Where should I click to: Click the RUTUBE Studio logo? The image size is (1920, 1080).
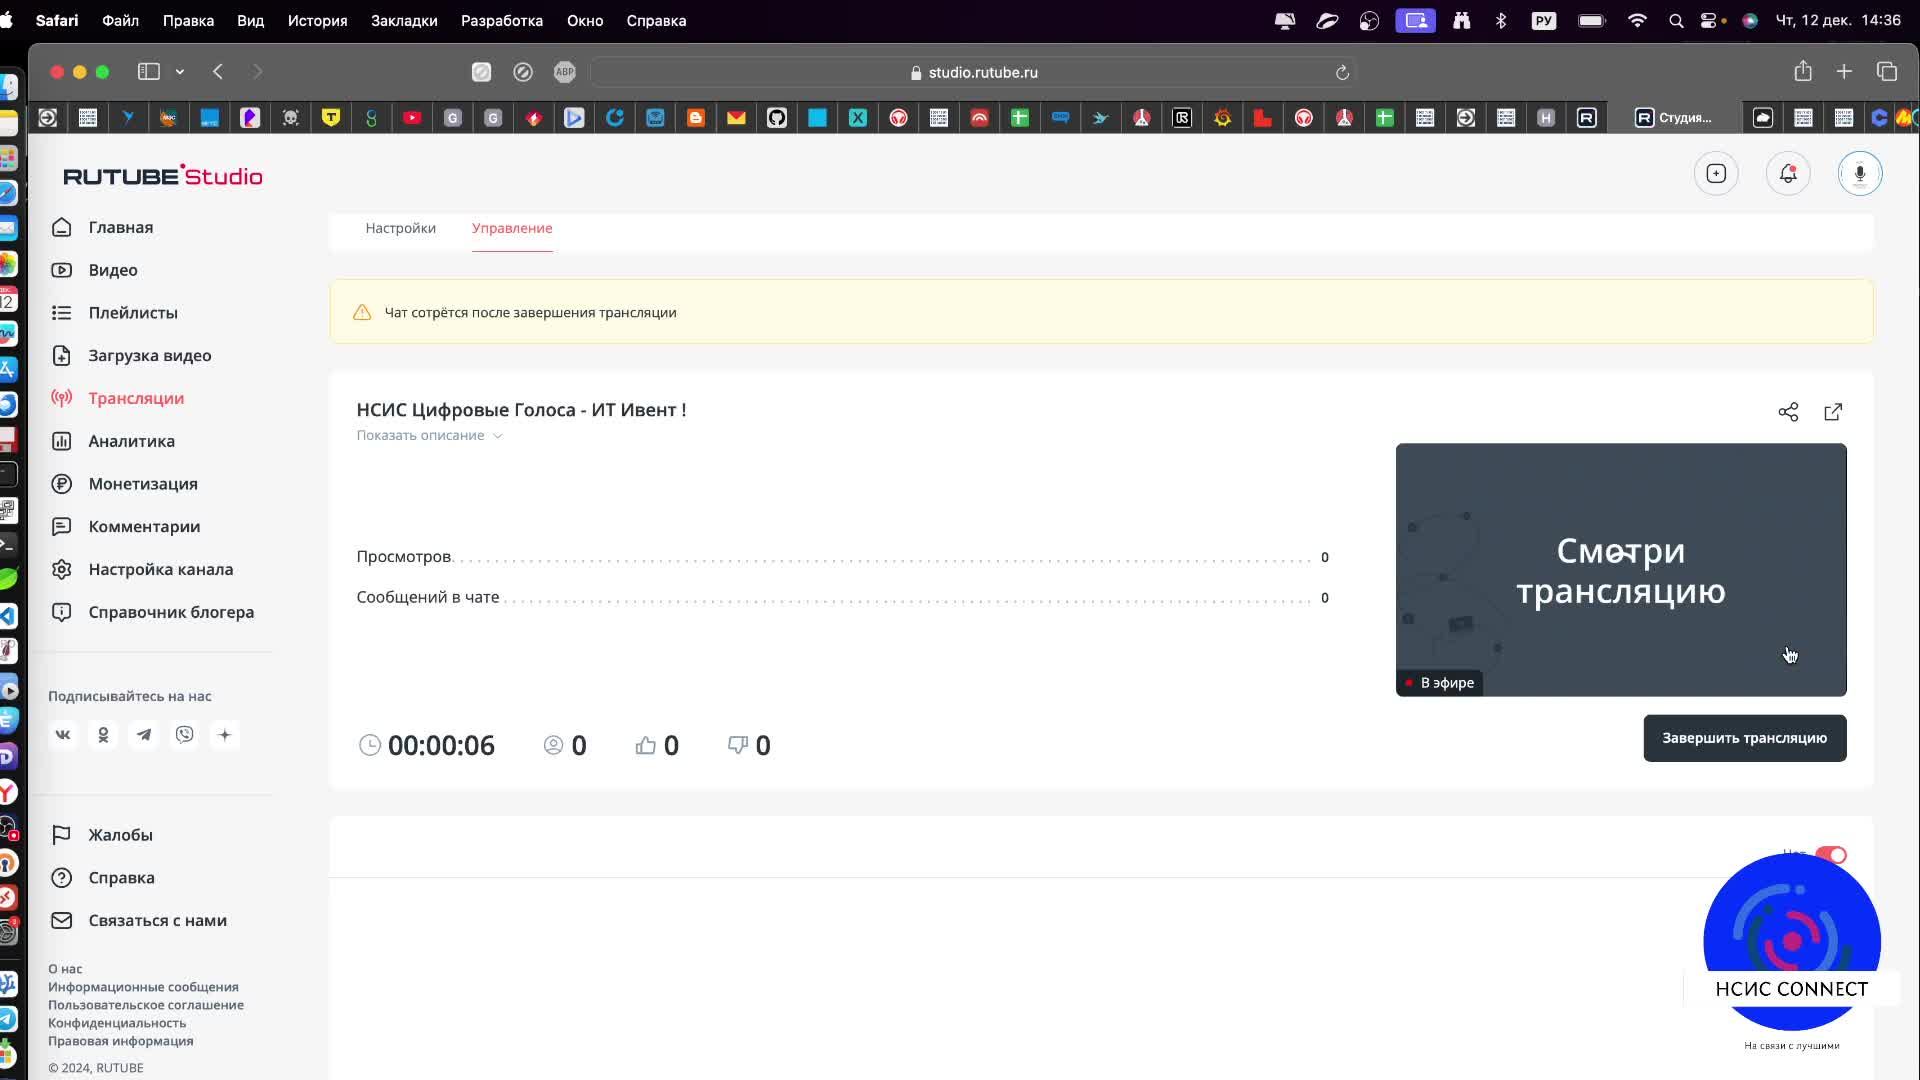tap(163, 176)
